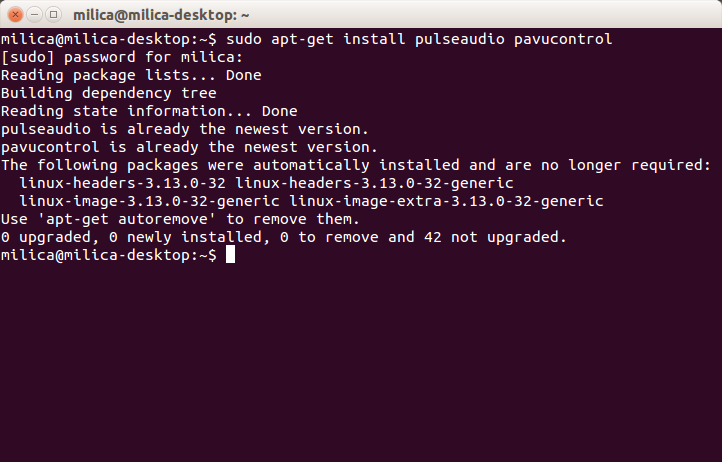Click the last milica@milica-desktop prompt
Viewport: 722px width, 462px height.
pos(108,255)
